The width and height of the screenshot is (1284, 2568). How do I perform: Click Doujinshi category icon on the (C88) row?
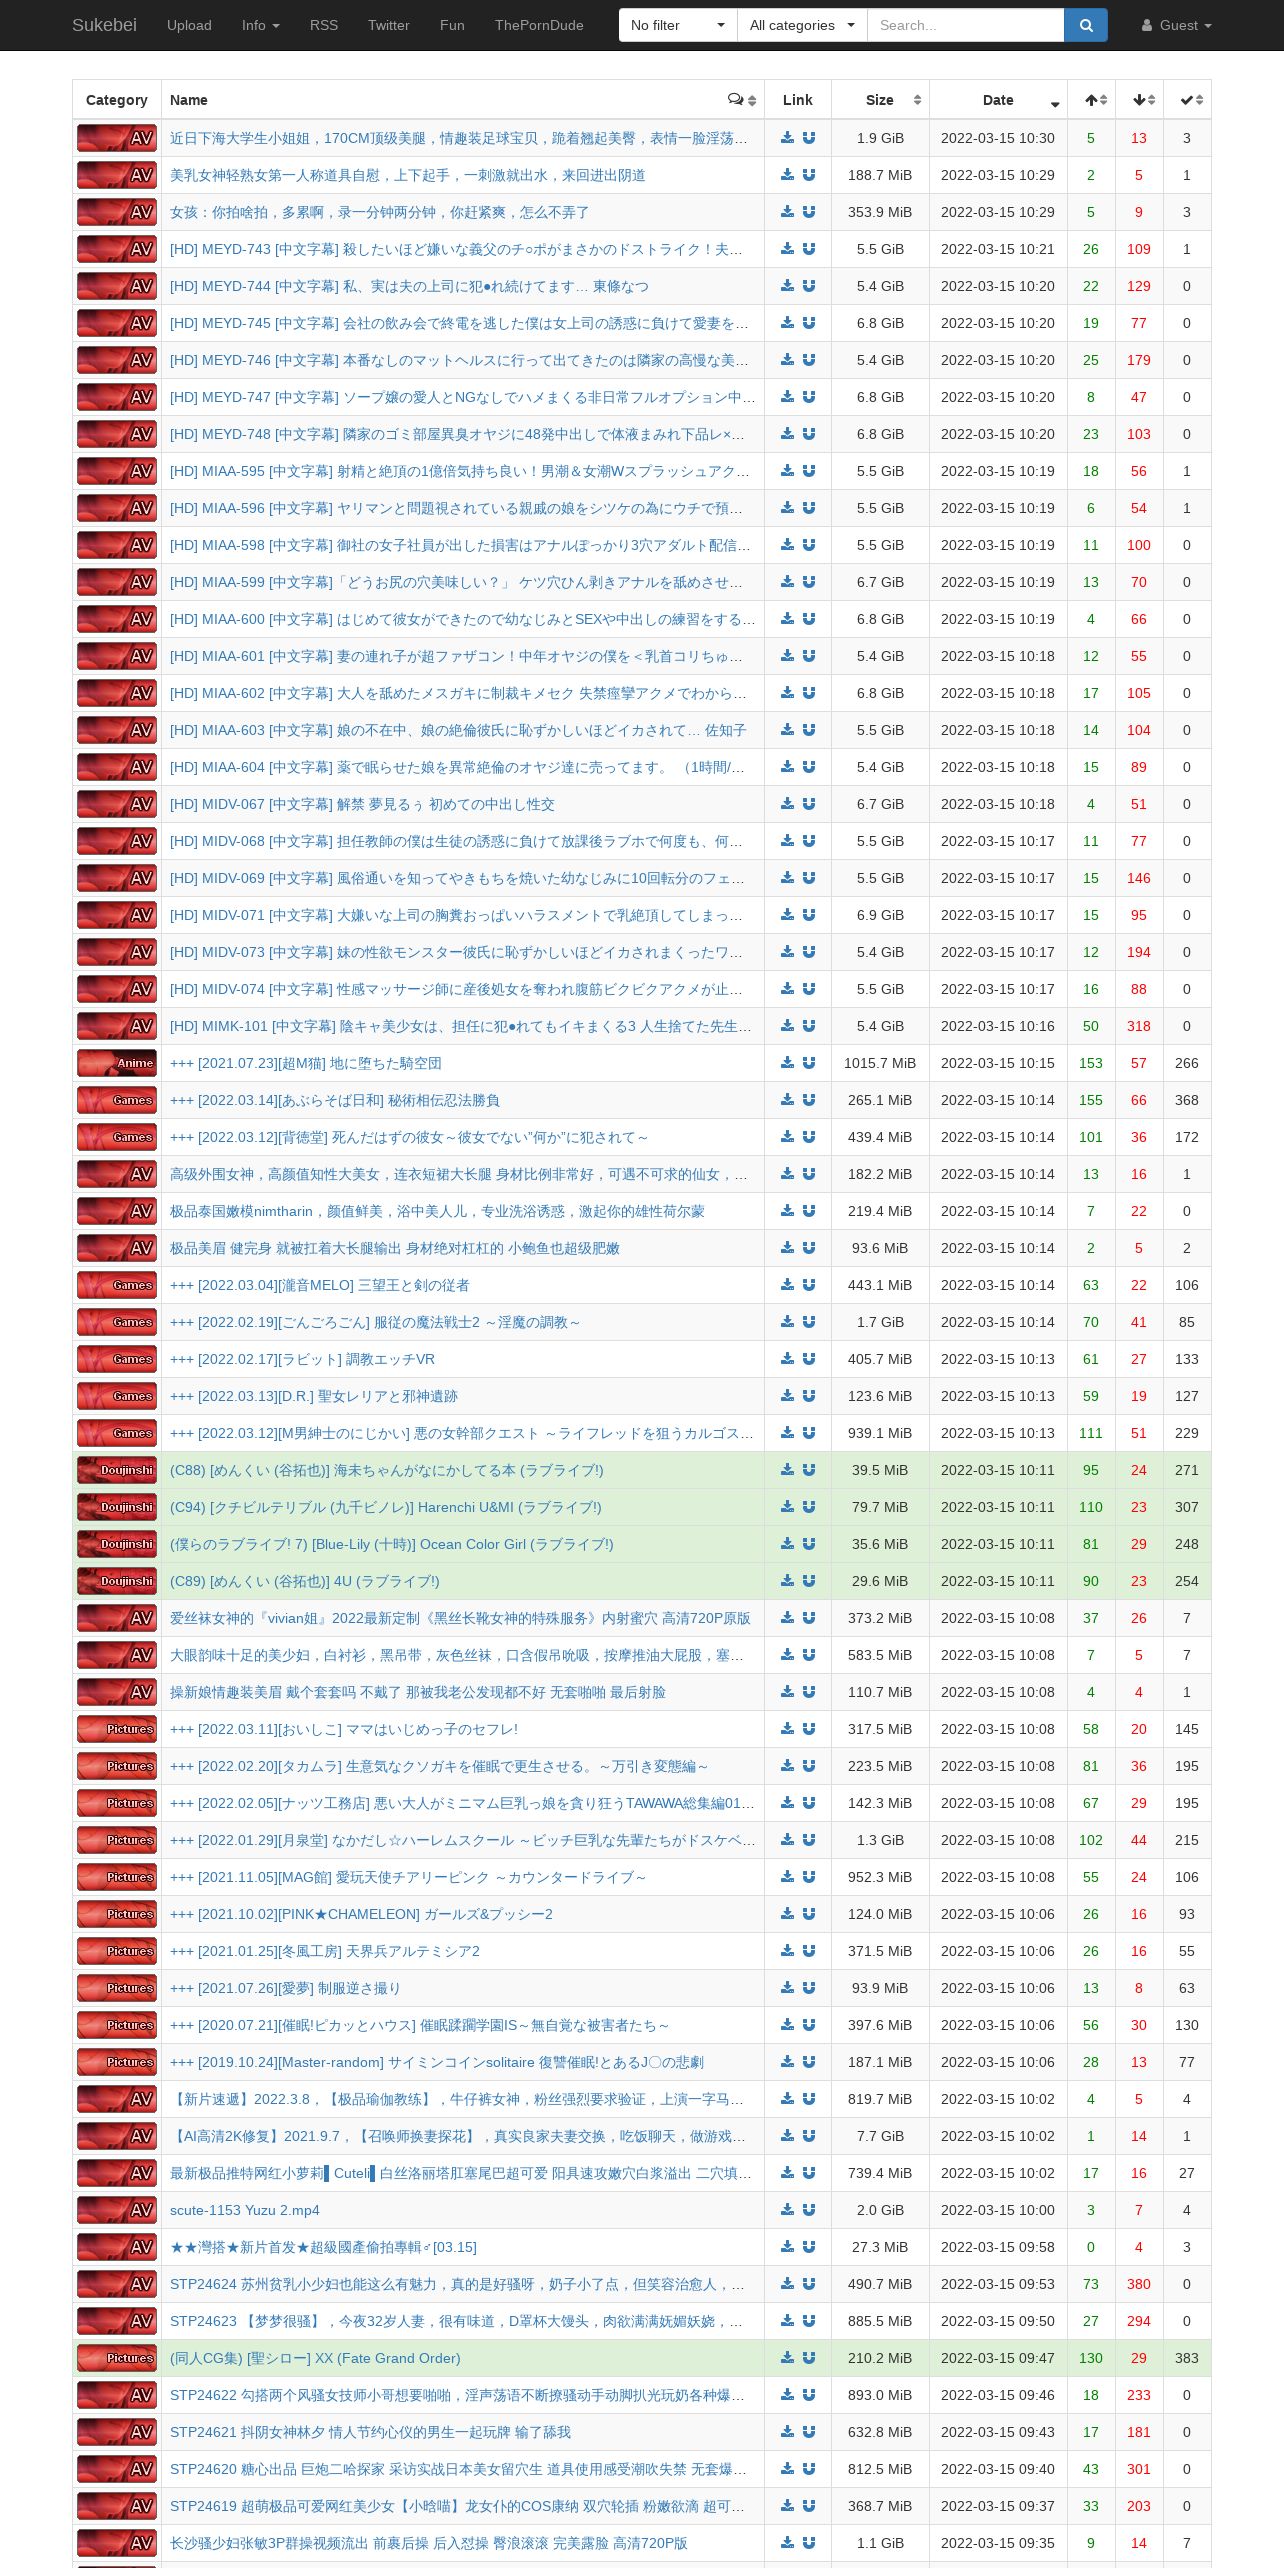(x=117, y=1470)
